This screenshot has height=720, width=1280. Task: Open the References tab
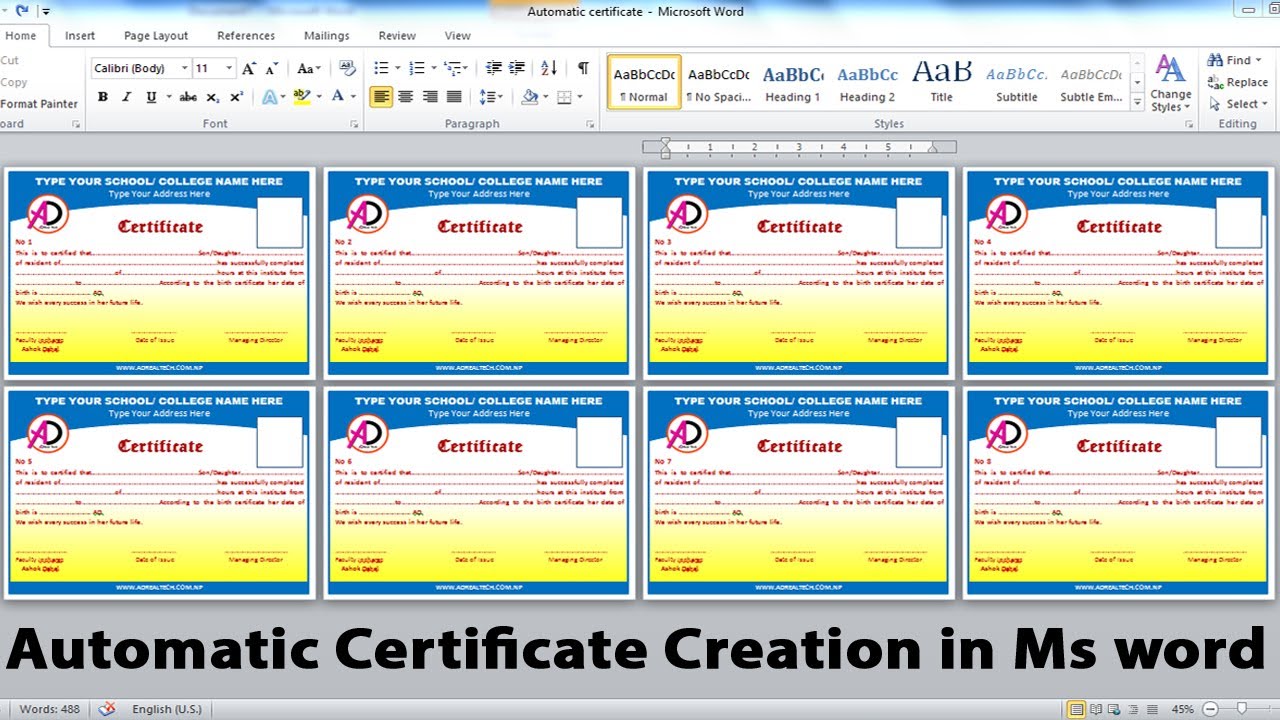(x=246, y=35)
